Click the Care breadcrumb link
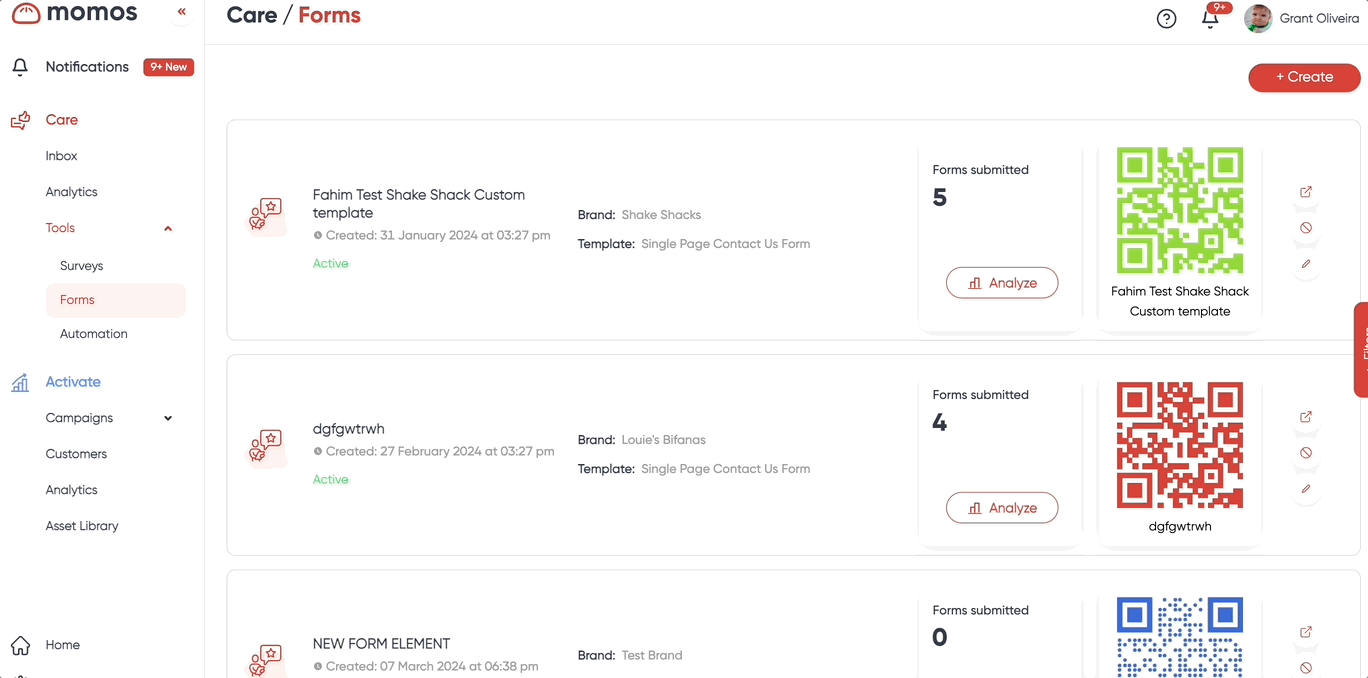Image resolution: width=1368 pixels, height=678 pixels. (x=251, y=16)
